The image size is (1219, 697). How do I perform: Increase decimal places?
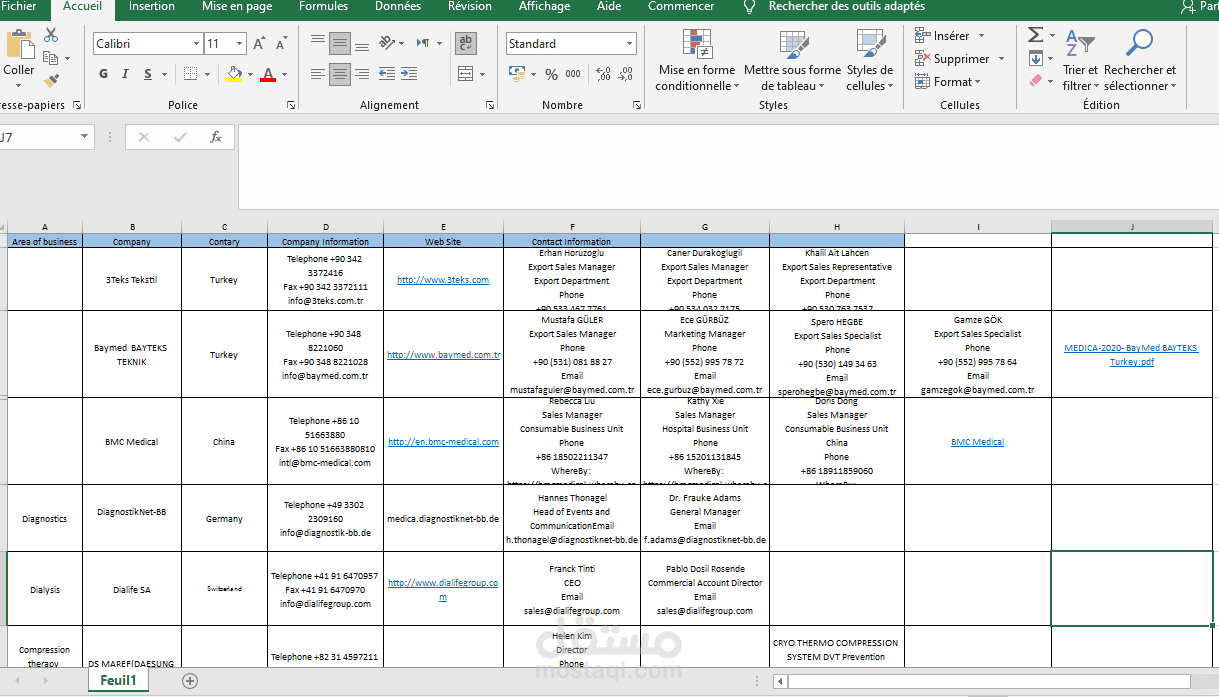tap(603, 74)
